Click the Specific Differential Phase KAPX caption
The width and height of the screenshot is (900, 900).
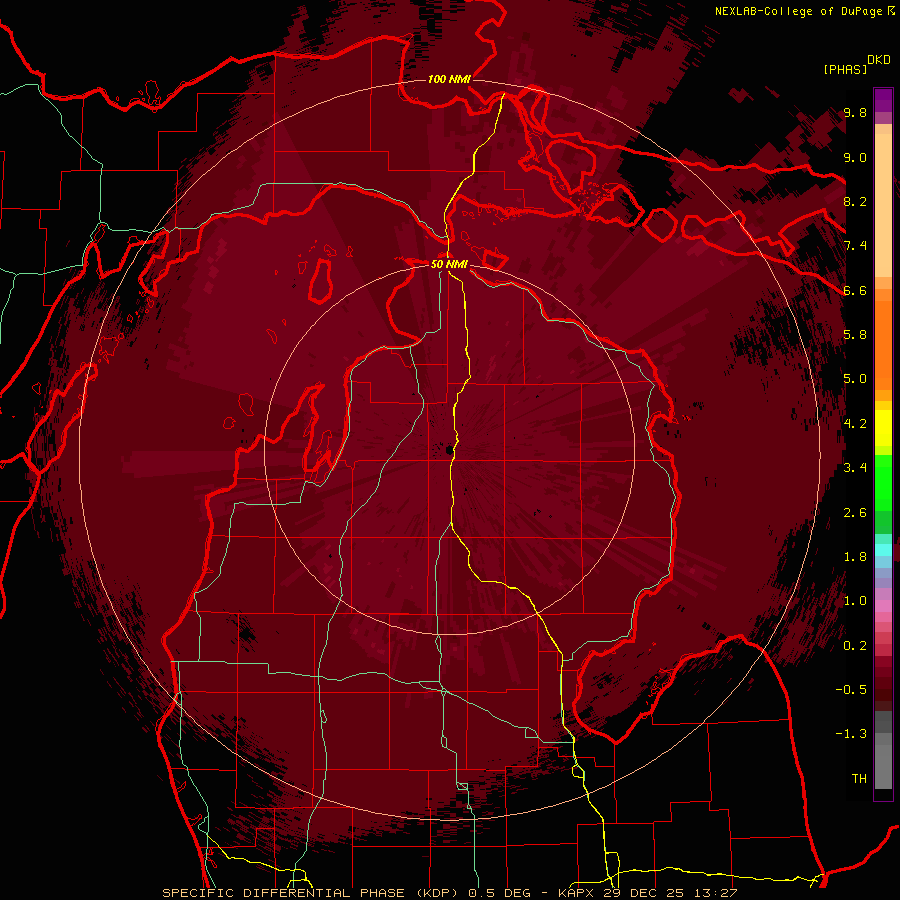click(x=449, y=893)
